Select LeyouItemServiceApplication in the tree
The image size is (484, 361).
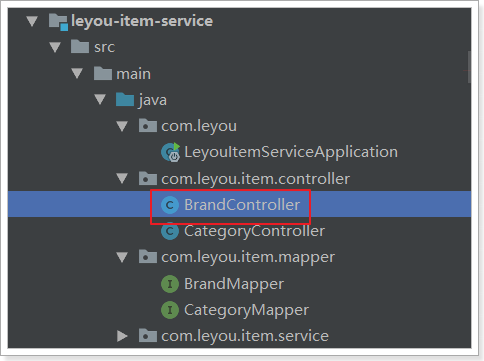pos(291,152)
